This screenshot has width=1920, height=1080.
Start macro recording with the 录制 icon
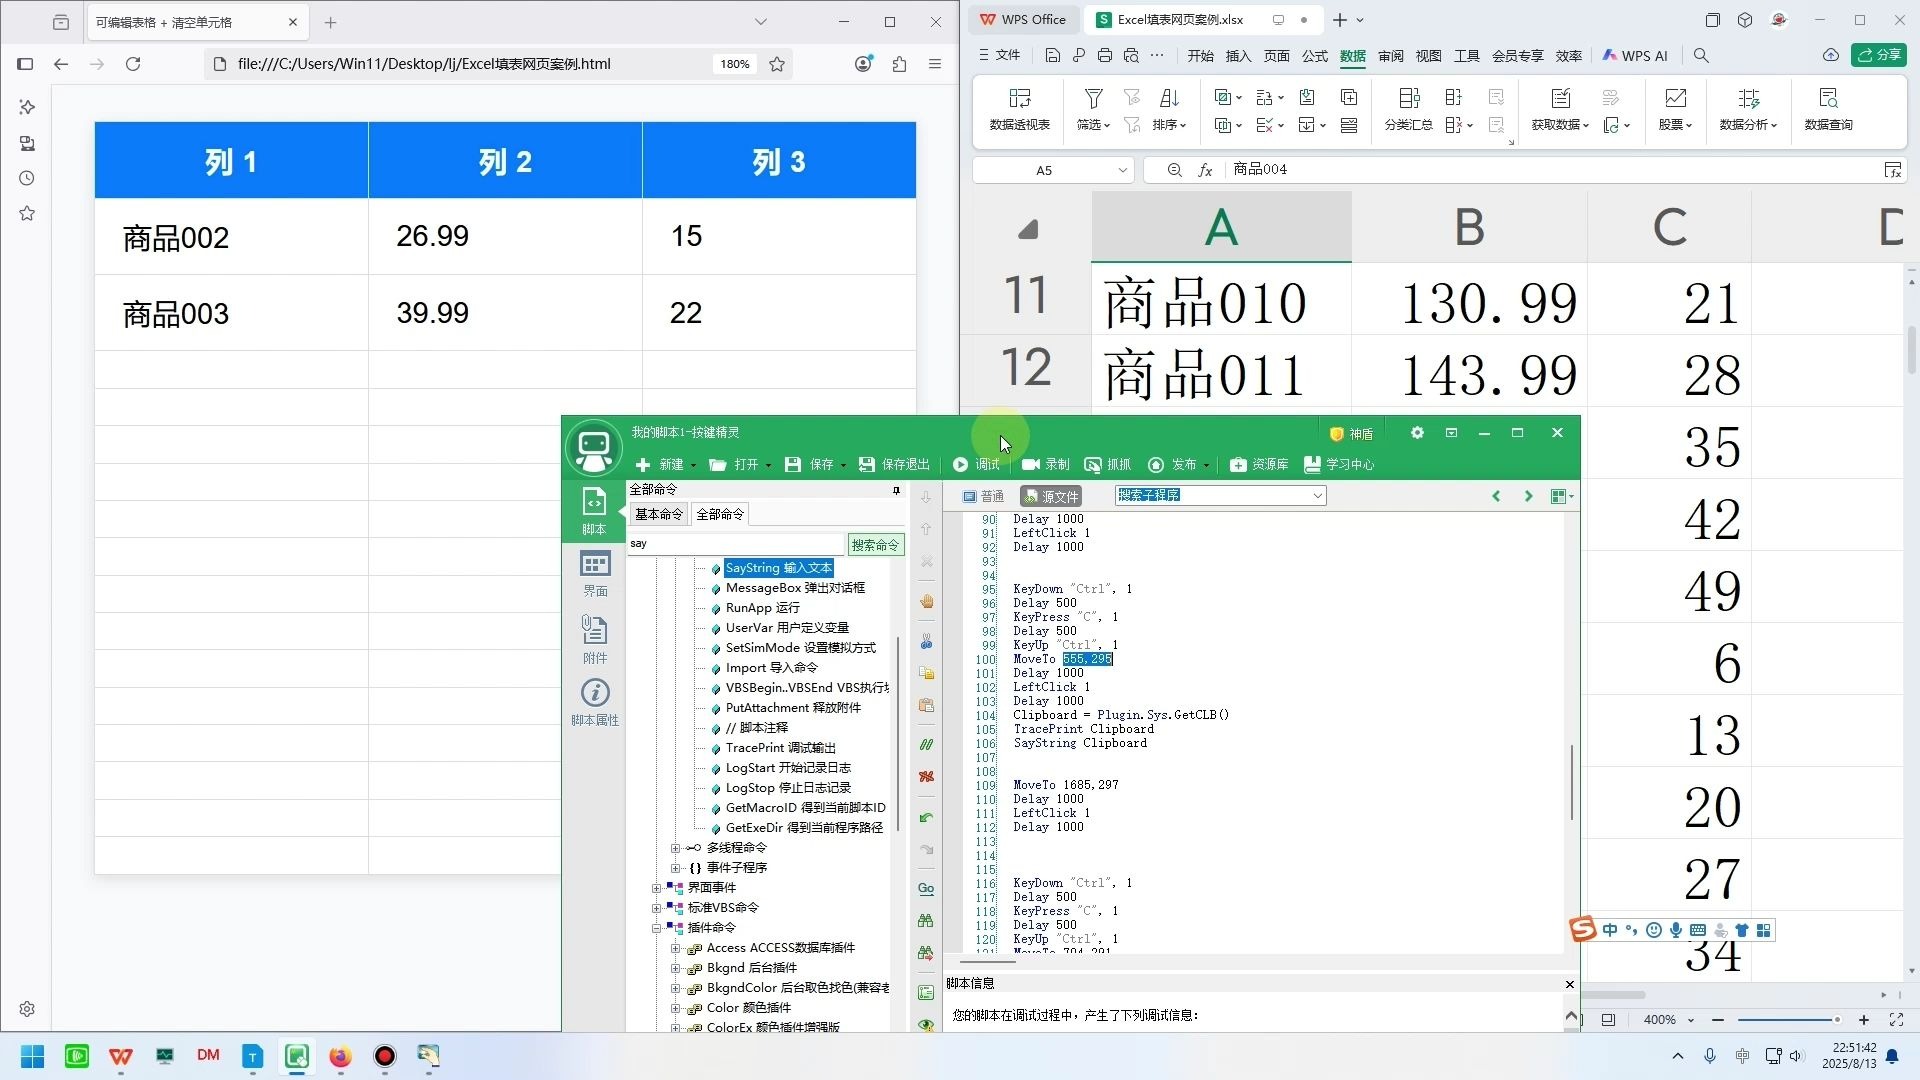[1046, 464]
